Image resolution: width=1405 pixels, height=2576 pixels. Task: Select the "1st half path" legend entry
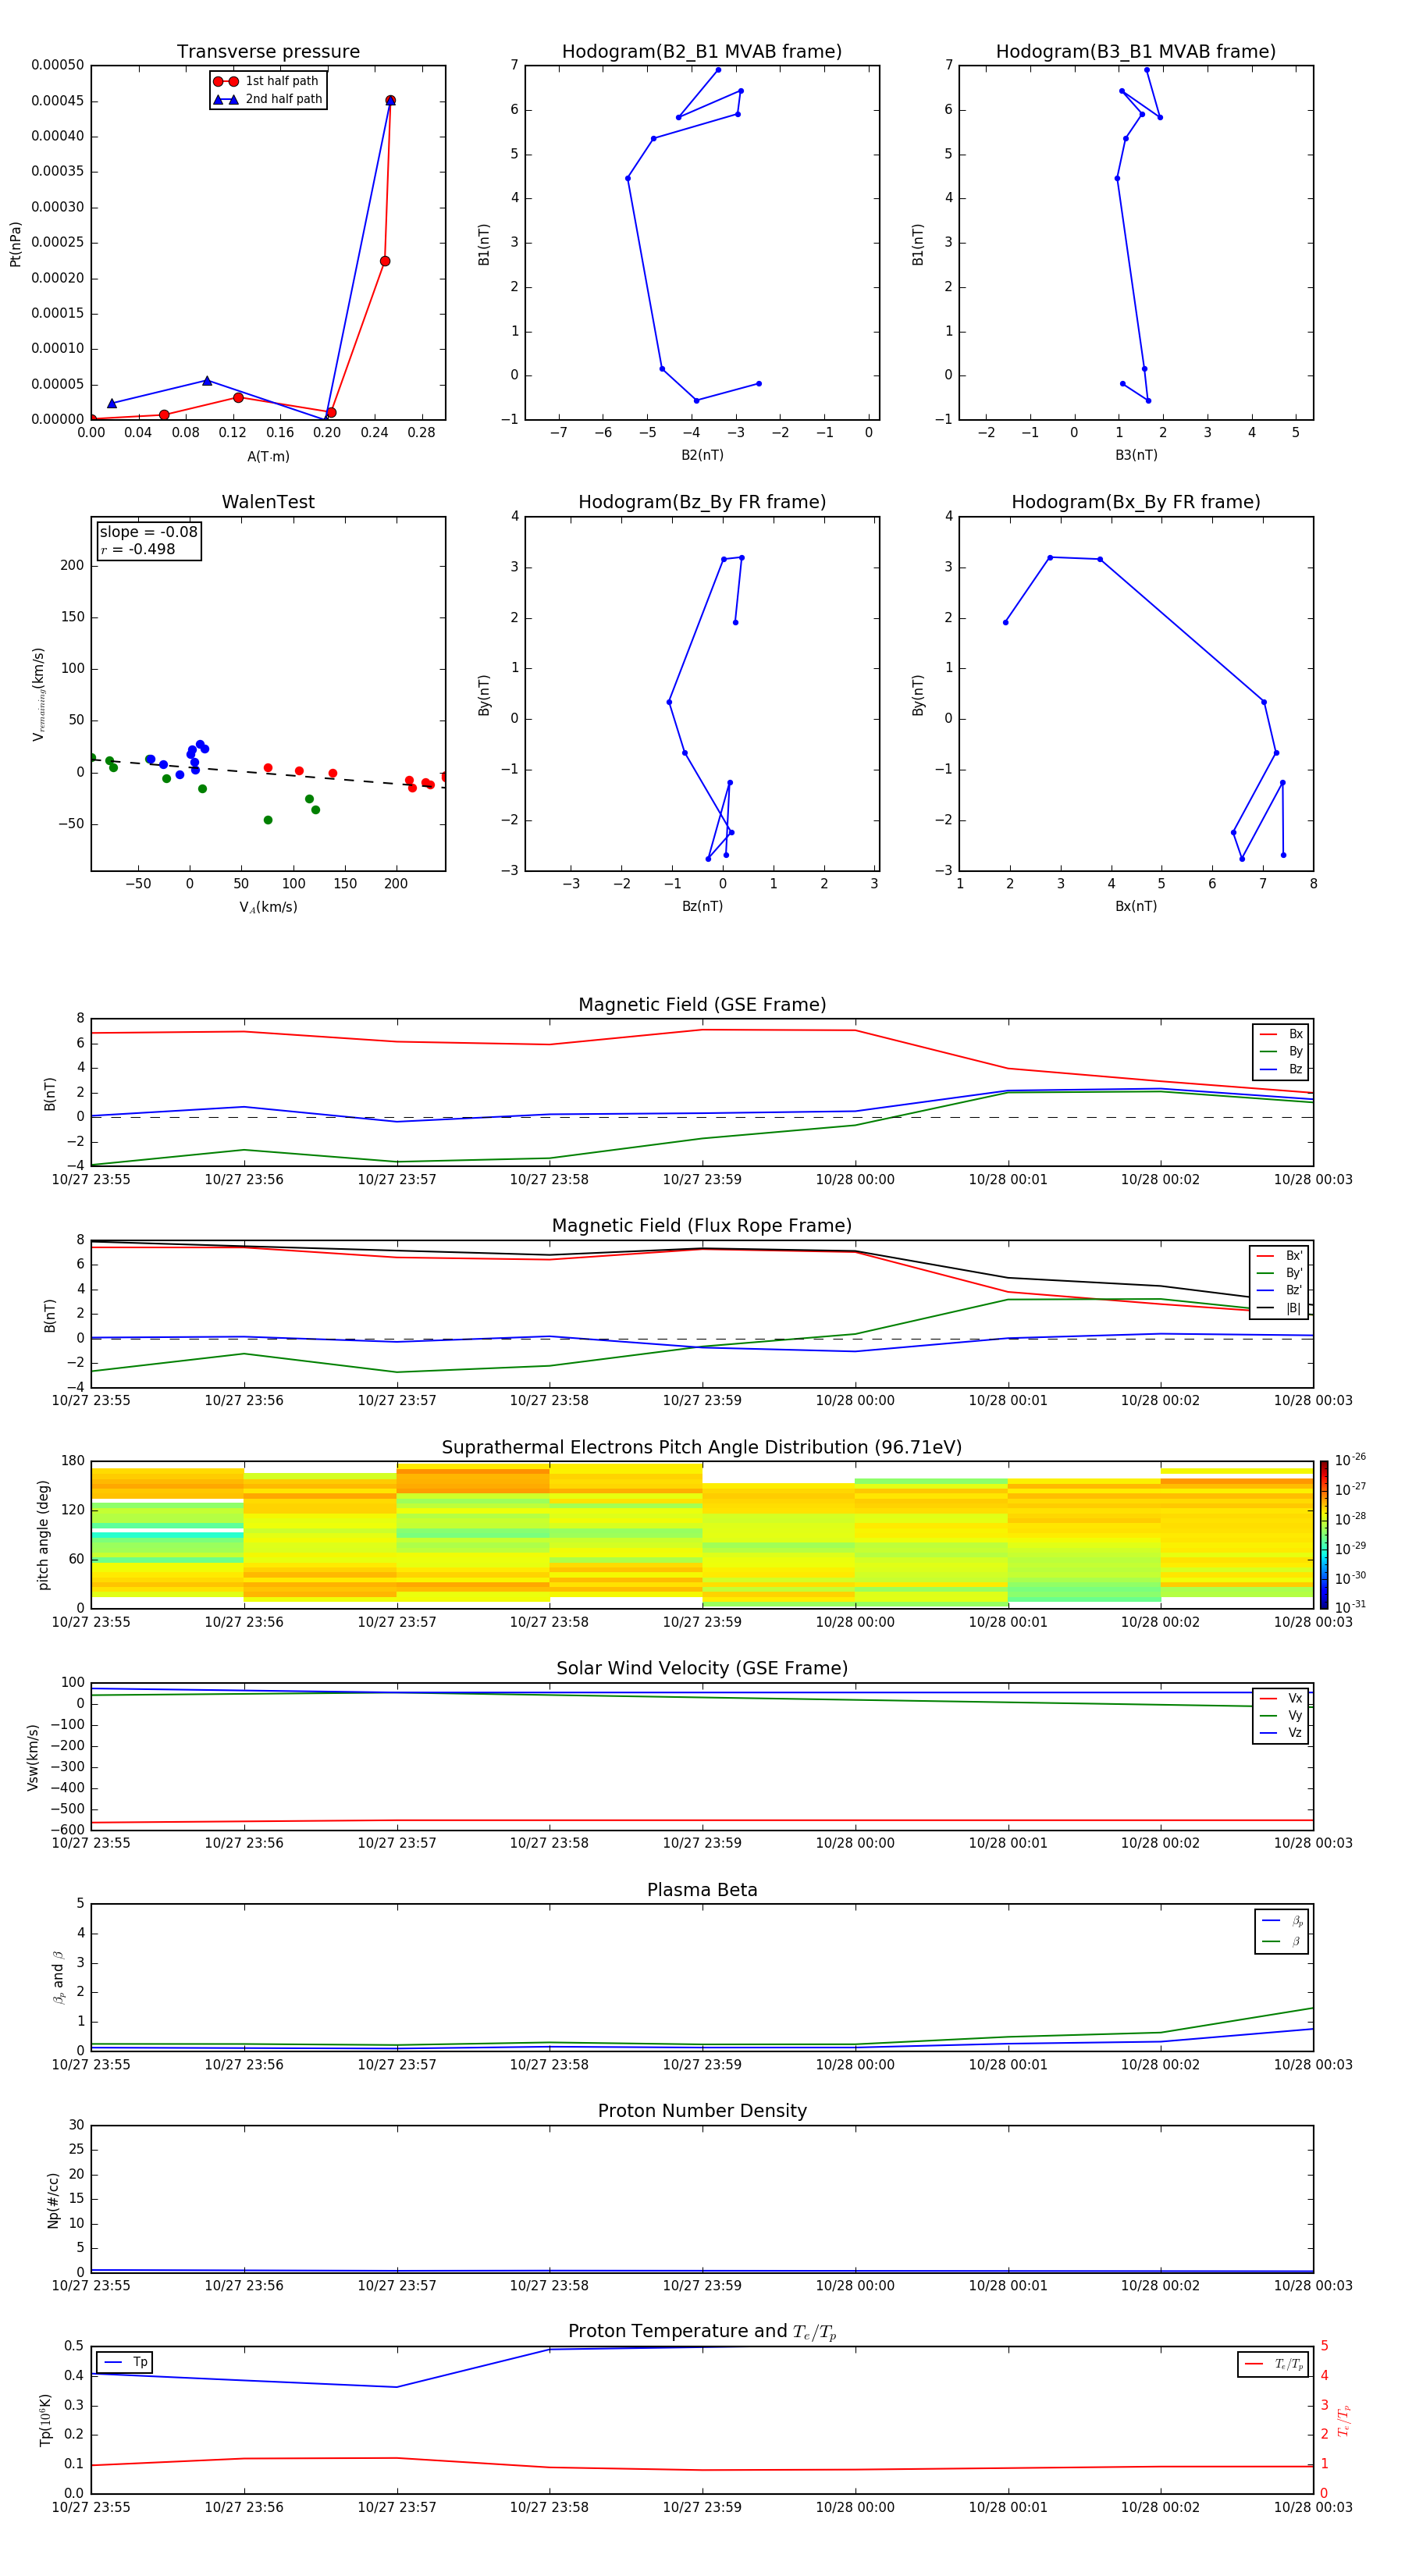coord(266,81)
